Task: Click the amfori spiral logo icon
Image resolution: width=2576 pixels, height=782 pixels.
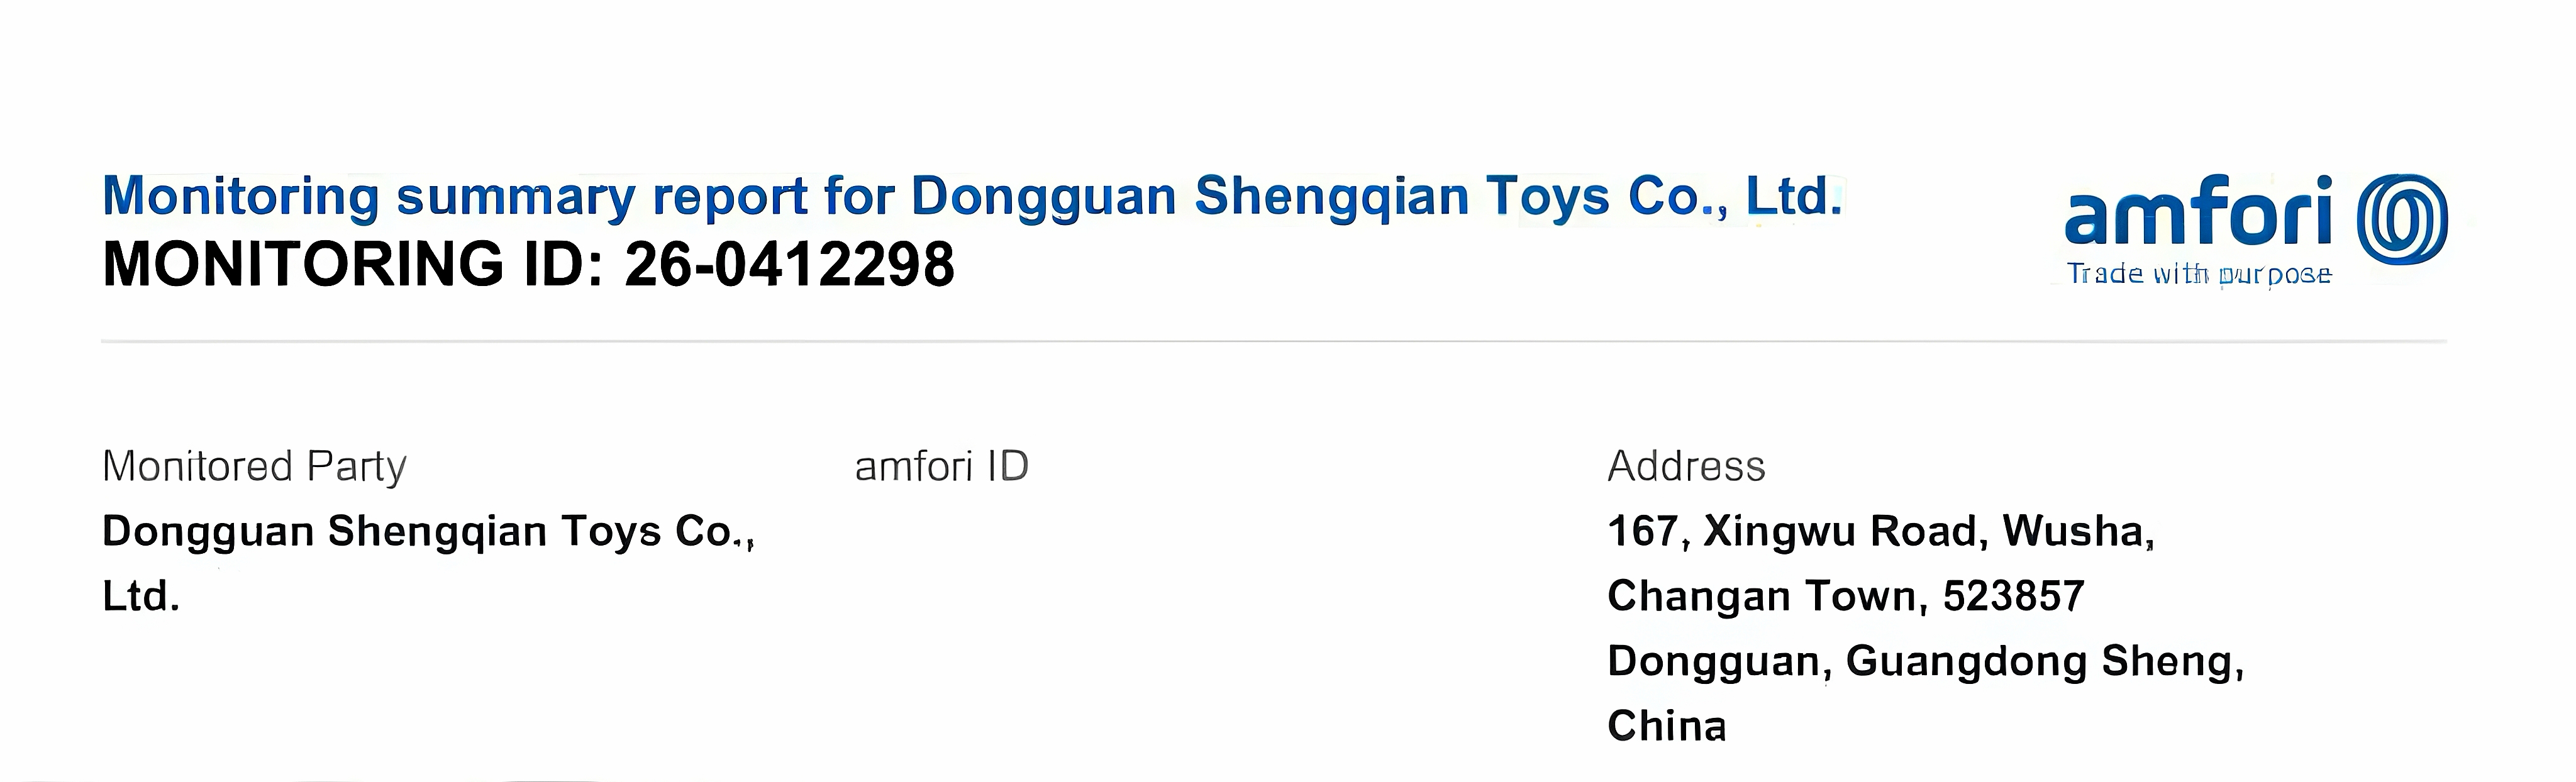Action: 2402,219
